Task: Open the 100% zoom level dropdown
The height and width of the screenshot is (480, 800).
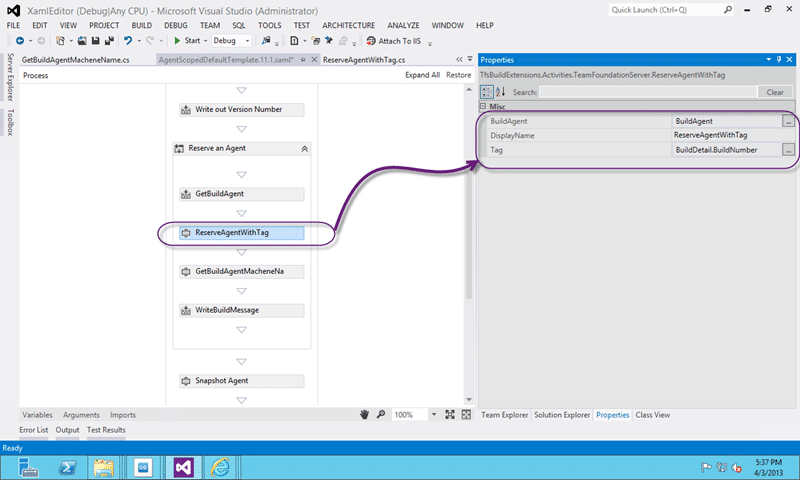Action: click(434, 415)
